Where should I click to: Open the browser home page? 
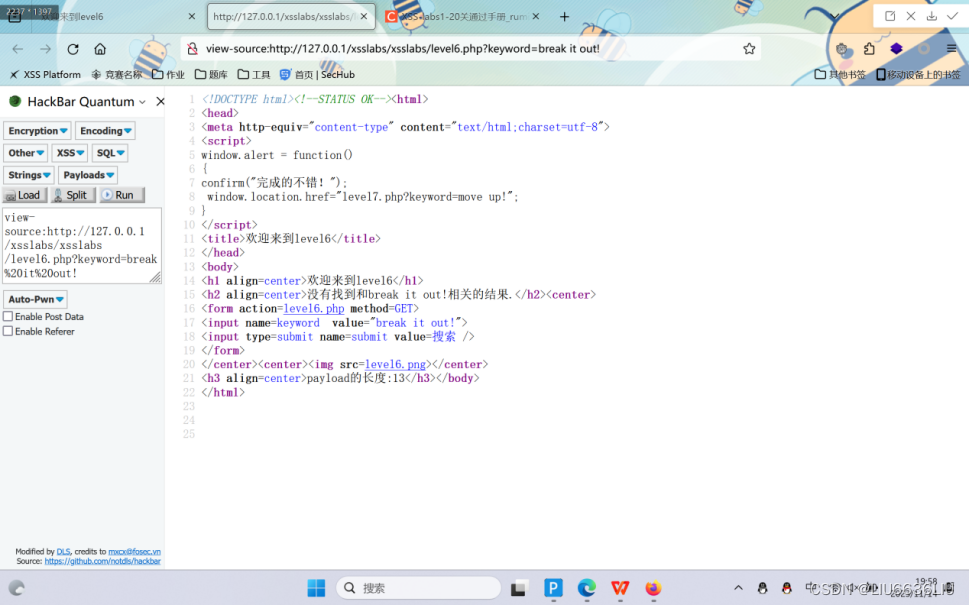tap(100, 49)
